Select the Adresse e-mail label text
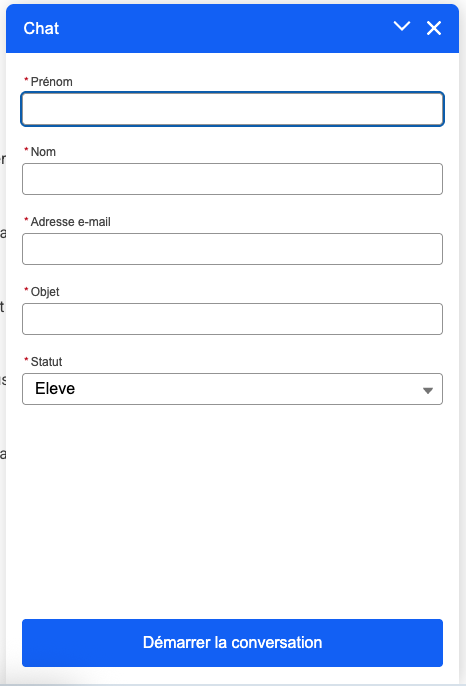Image resolution: width=466 pixels, height=686 pixels. tap(70, 222)
